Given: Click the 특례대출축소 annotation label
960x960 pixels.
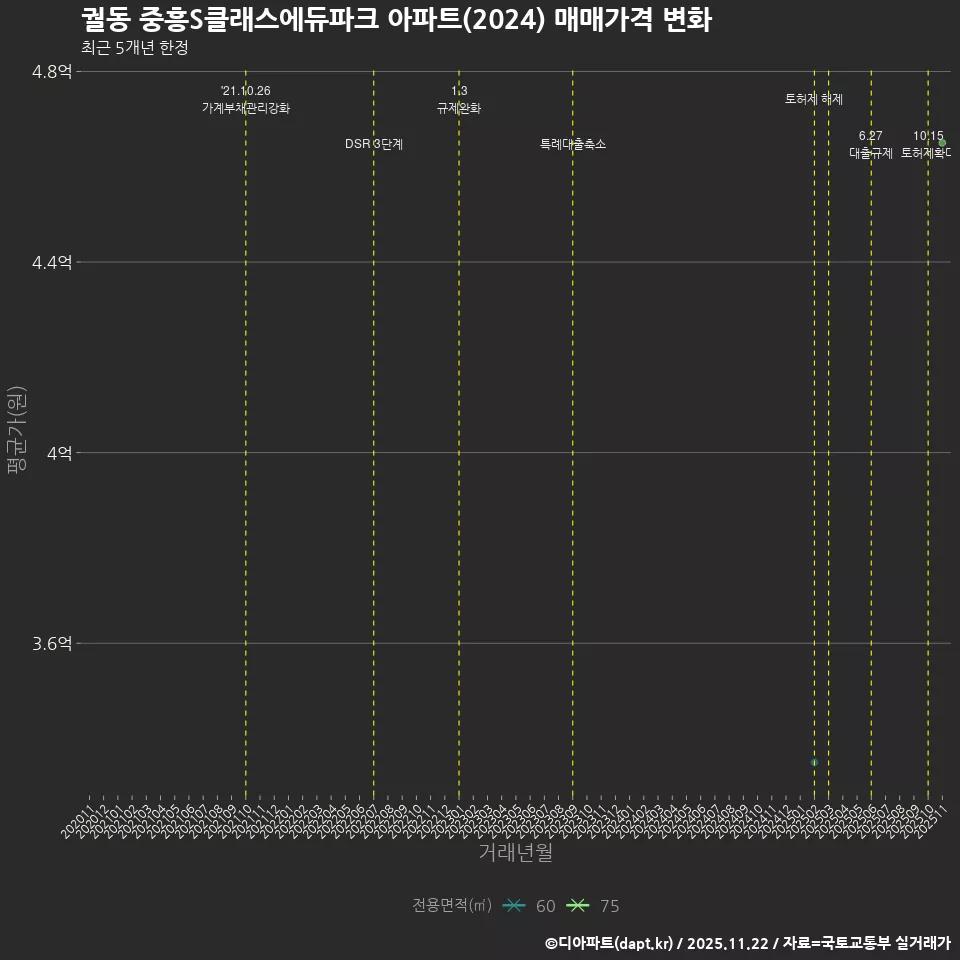Looking at the screenshot, I should [x=575, y=144].
